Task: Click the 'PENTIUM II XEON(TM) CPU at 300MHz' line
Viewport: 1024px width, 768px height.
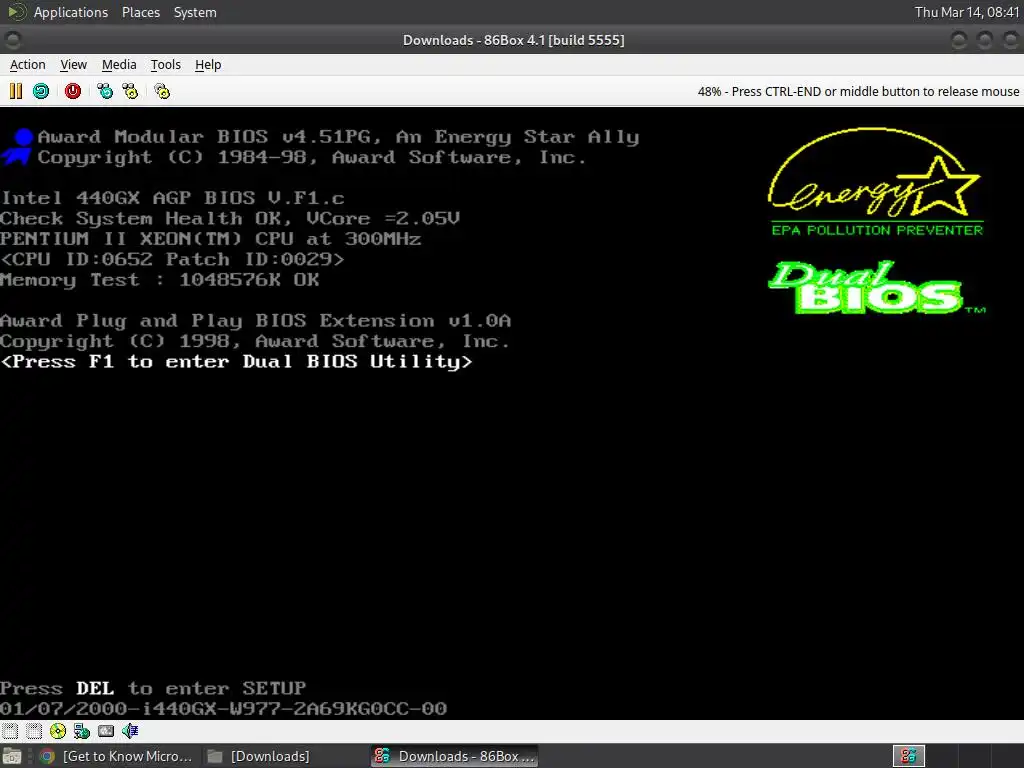Action: tap(210, 238)
